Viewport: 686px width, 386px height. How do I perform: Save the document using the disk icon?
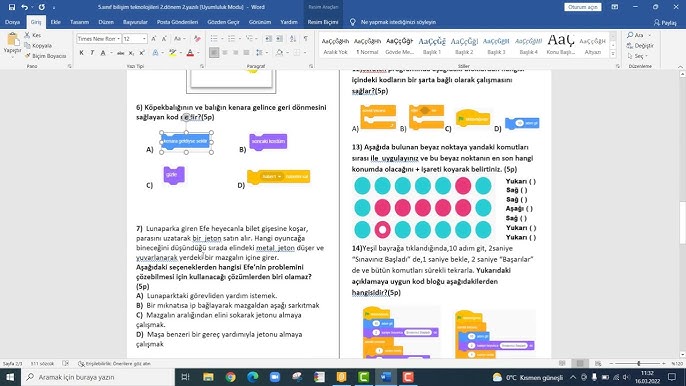12,7
